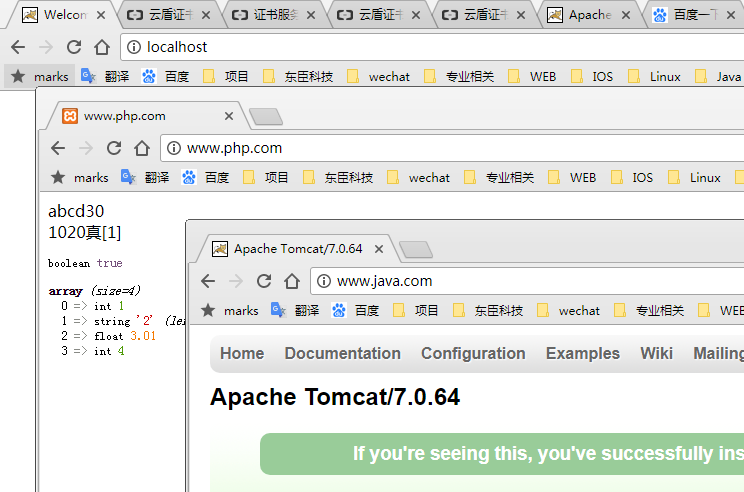Open IOS folder in www.php.com bookmarks bar
The width and height of the screenshot is (744, 492).
(632, 177)
